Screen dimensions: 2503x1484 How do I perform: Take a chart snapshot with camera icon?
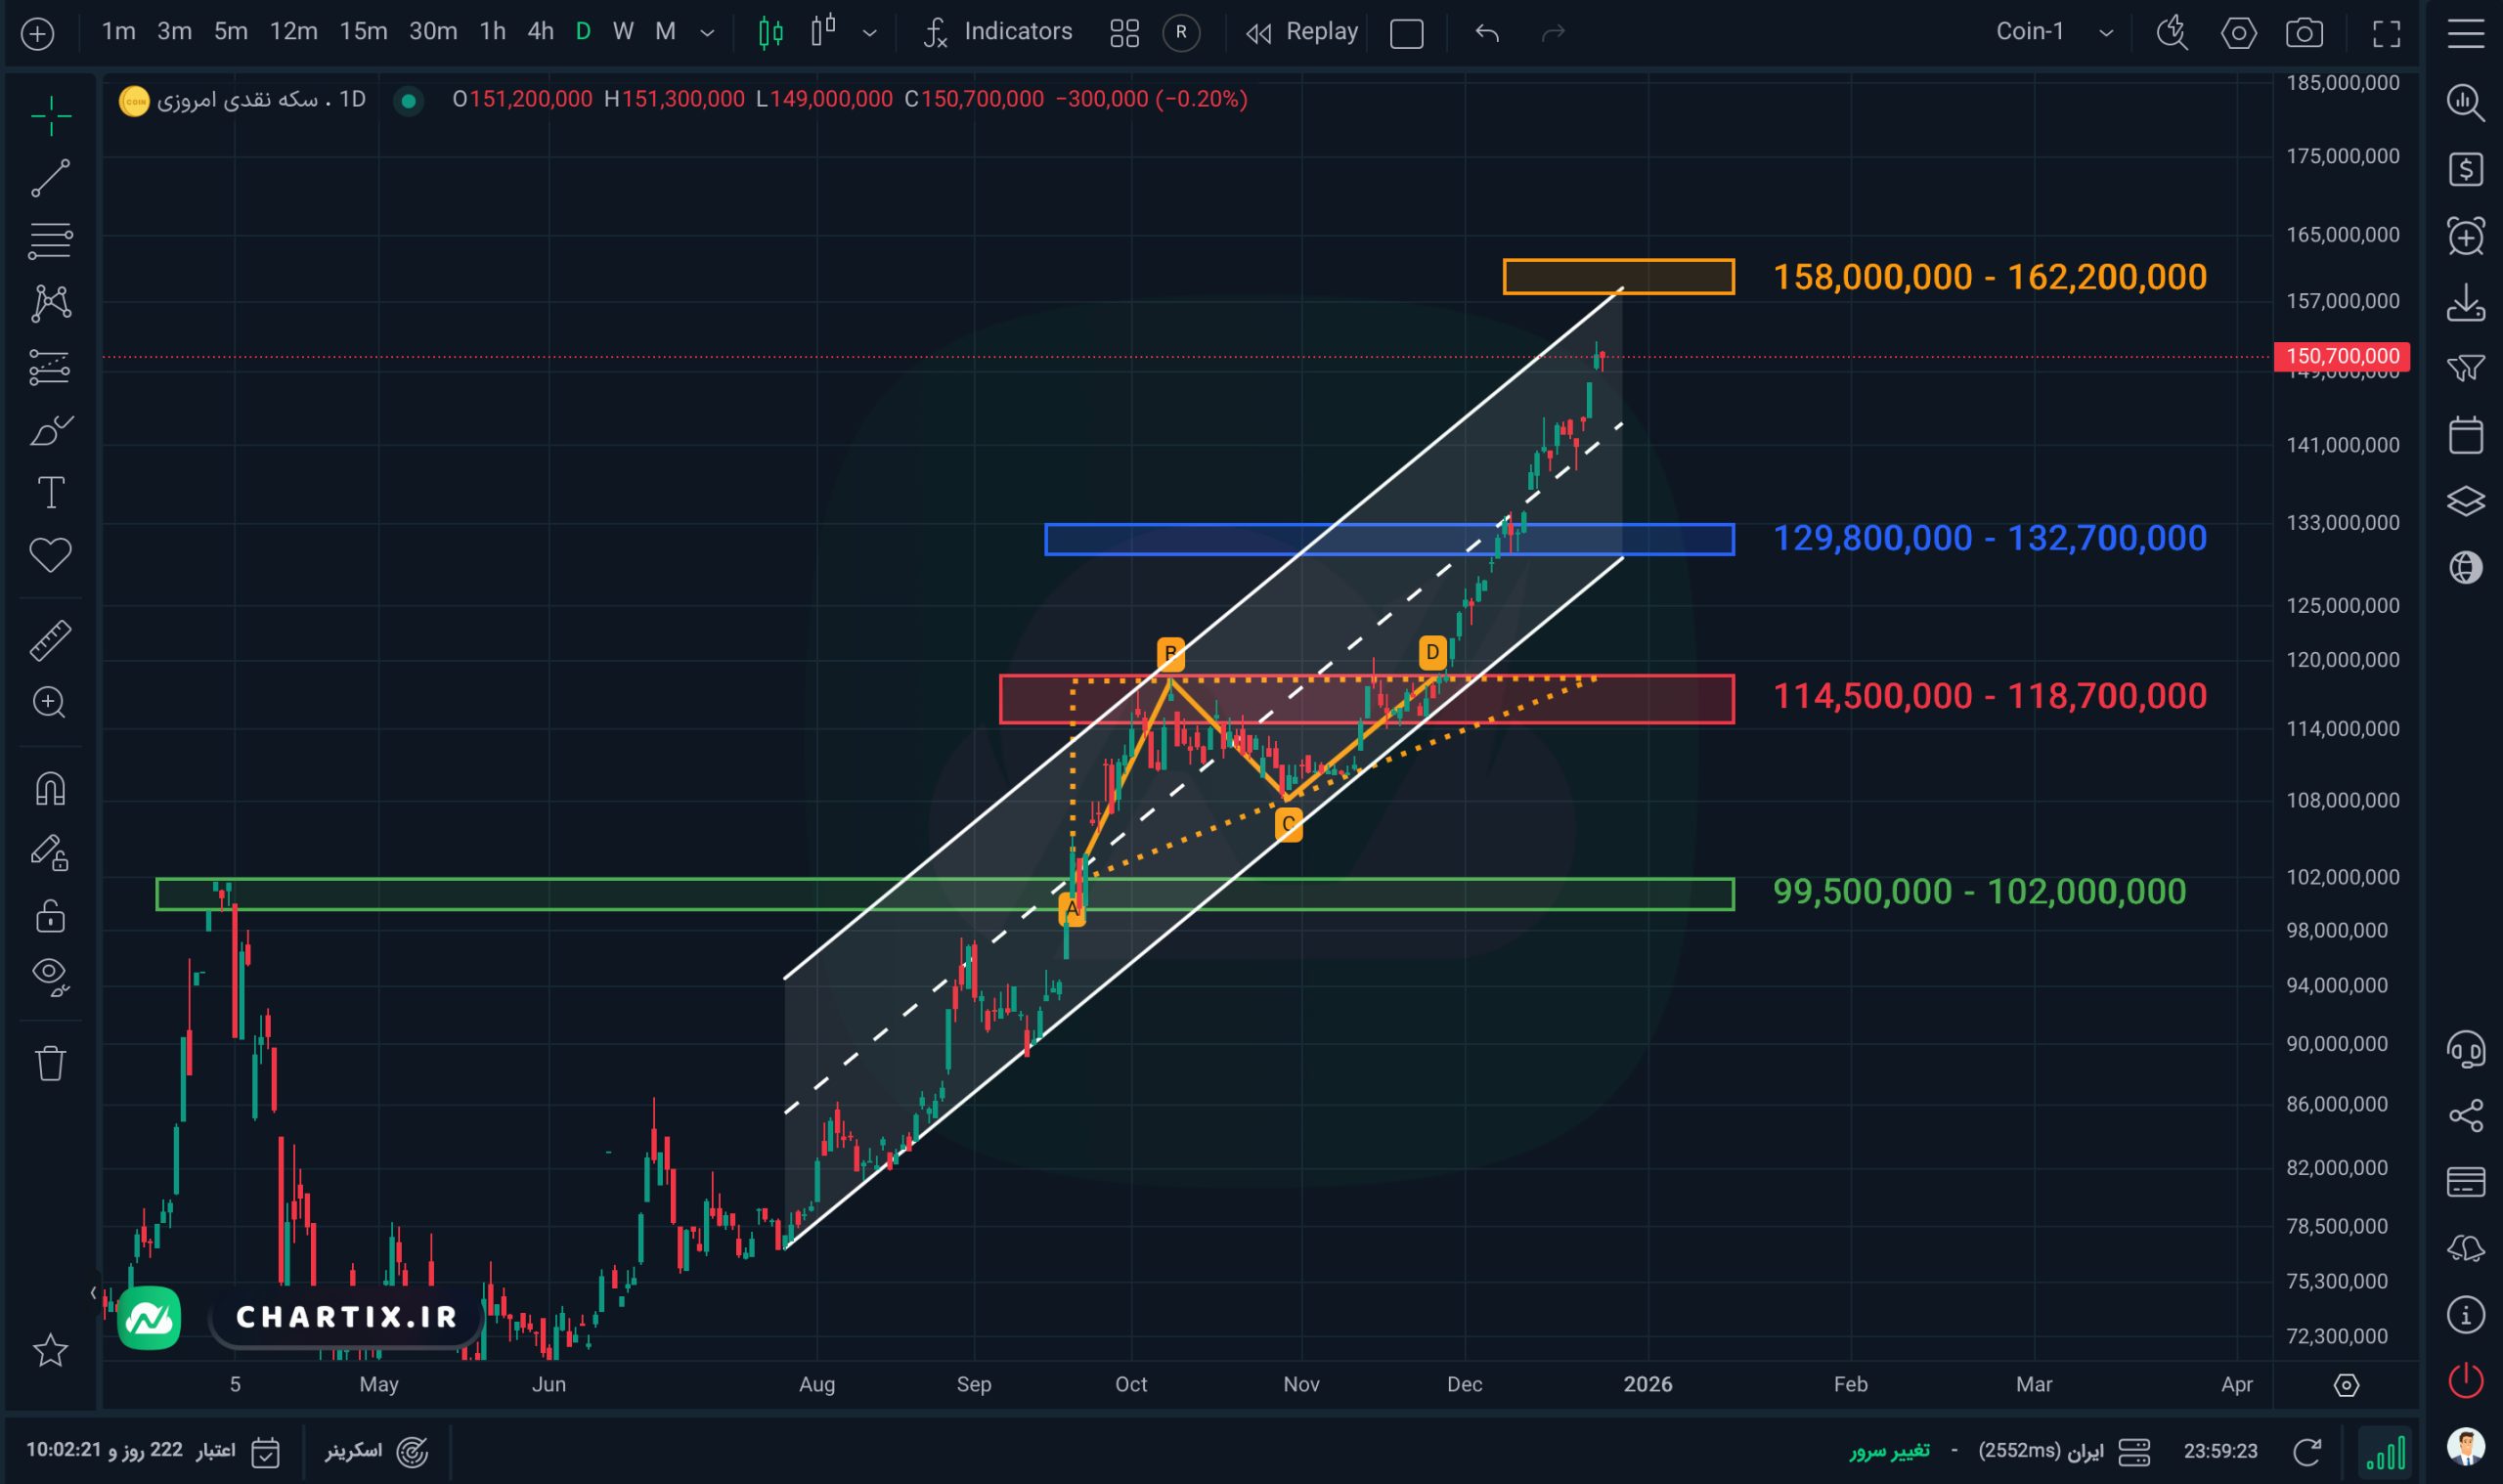[x=2304, y=33]
